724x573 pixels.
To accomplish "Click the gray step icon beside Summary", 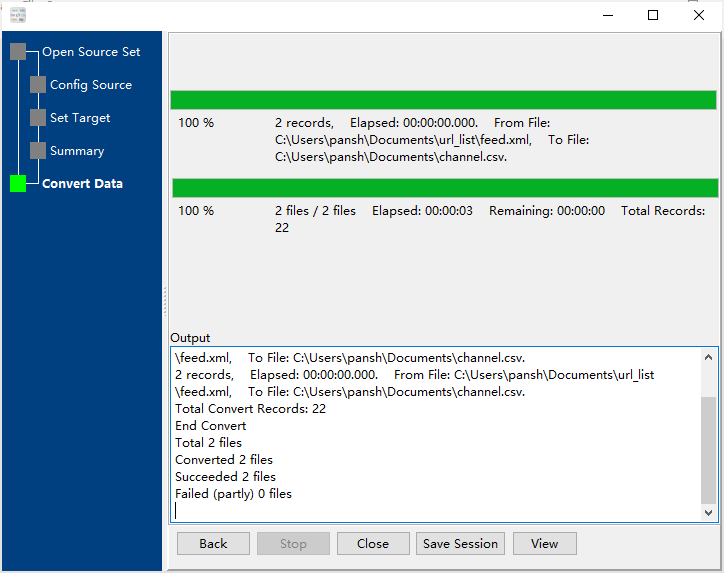I will point(38,151).
